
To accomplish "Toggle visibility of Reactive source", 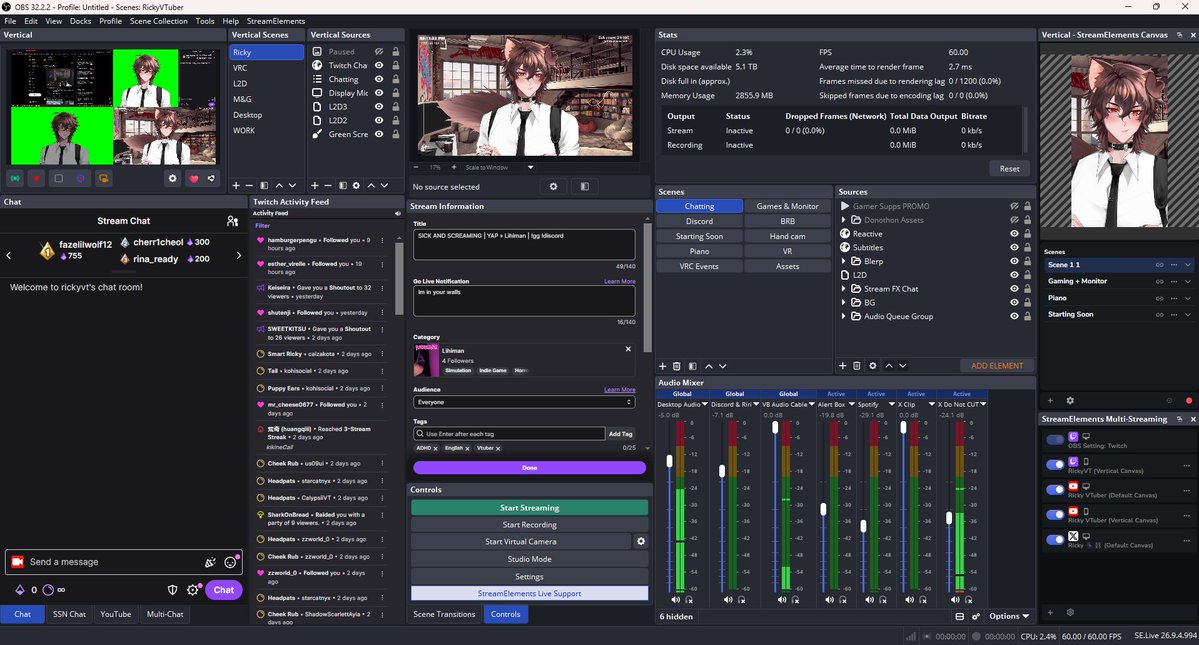I will 1014,234.
